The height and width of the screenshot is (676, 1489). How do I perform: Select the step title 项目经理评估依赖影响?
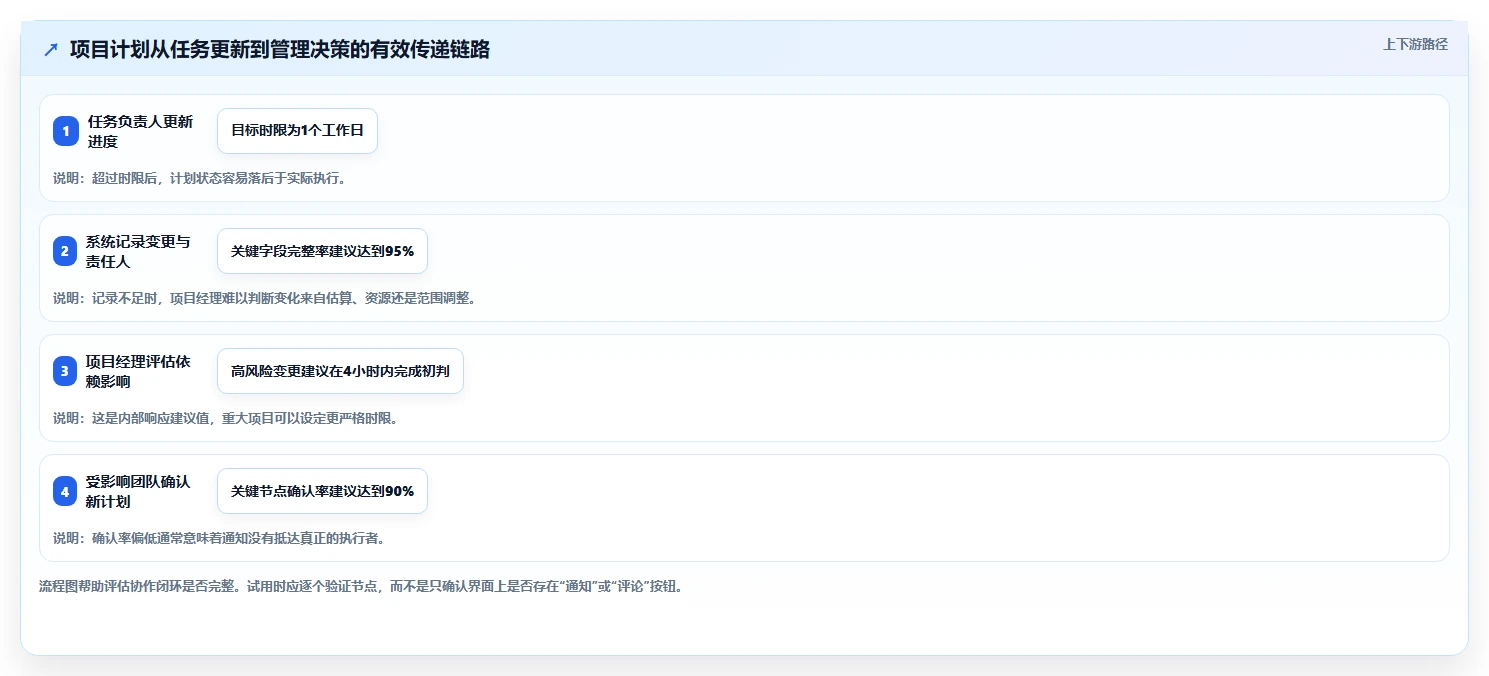click(138, 371)
